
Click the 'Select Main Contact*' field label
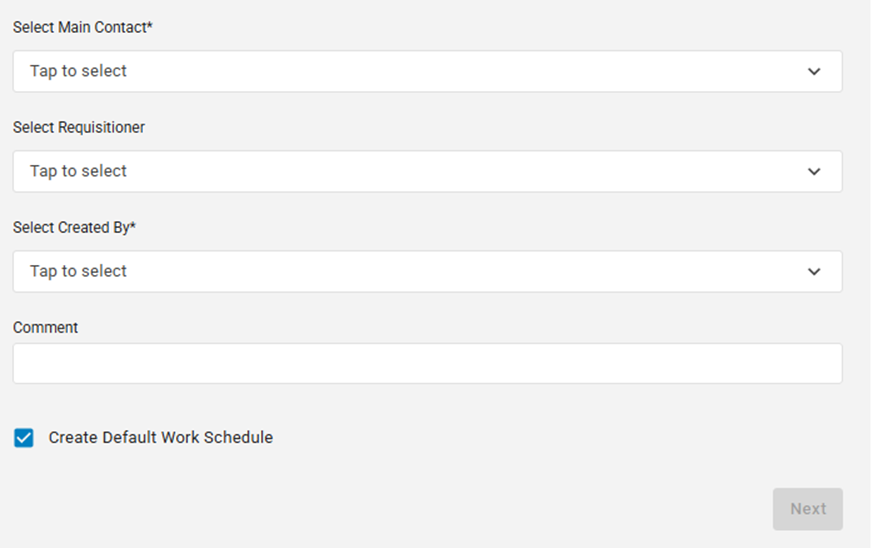pos(83,28)
